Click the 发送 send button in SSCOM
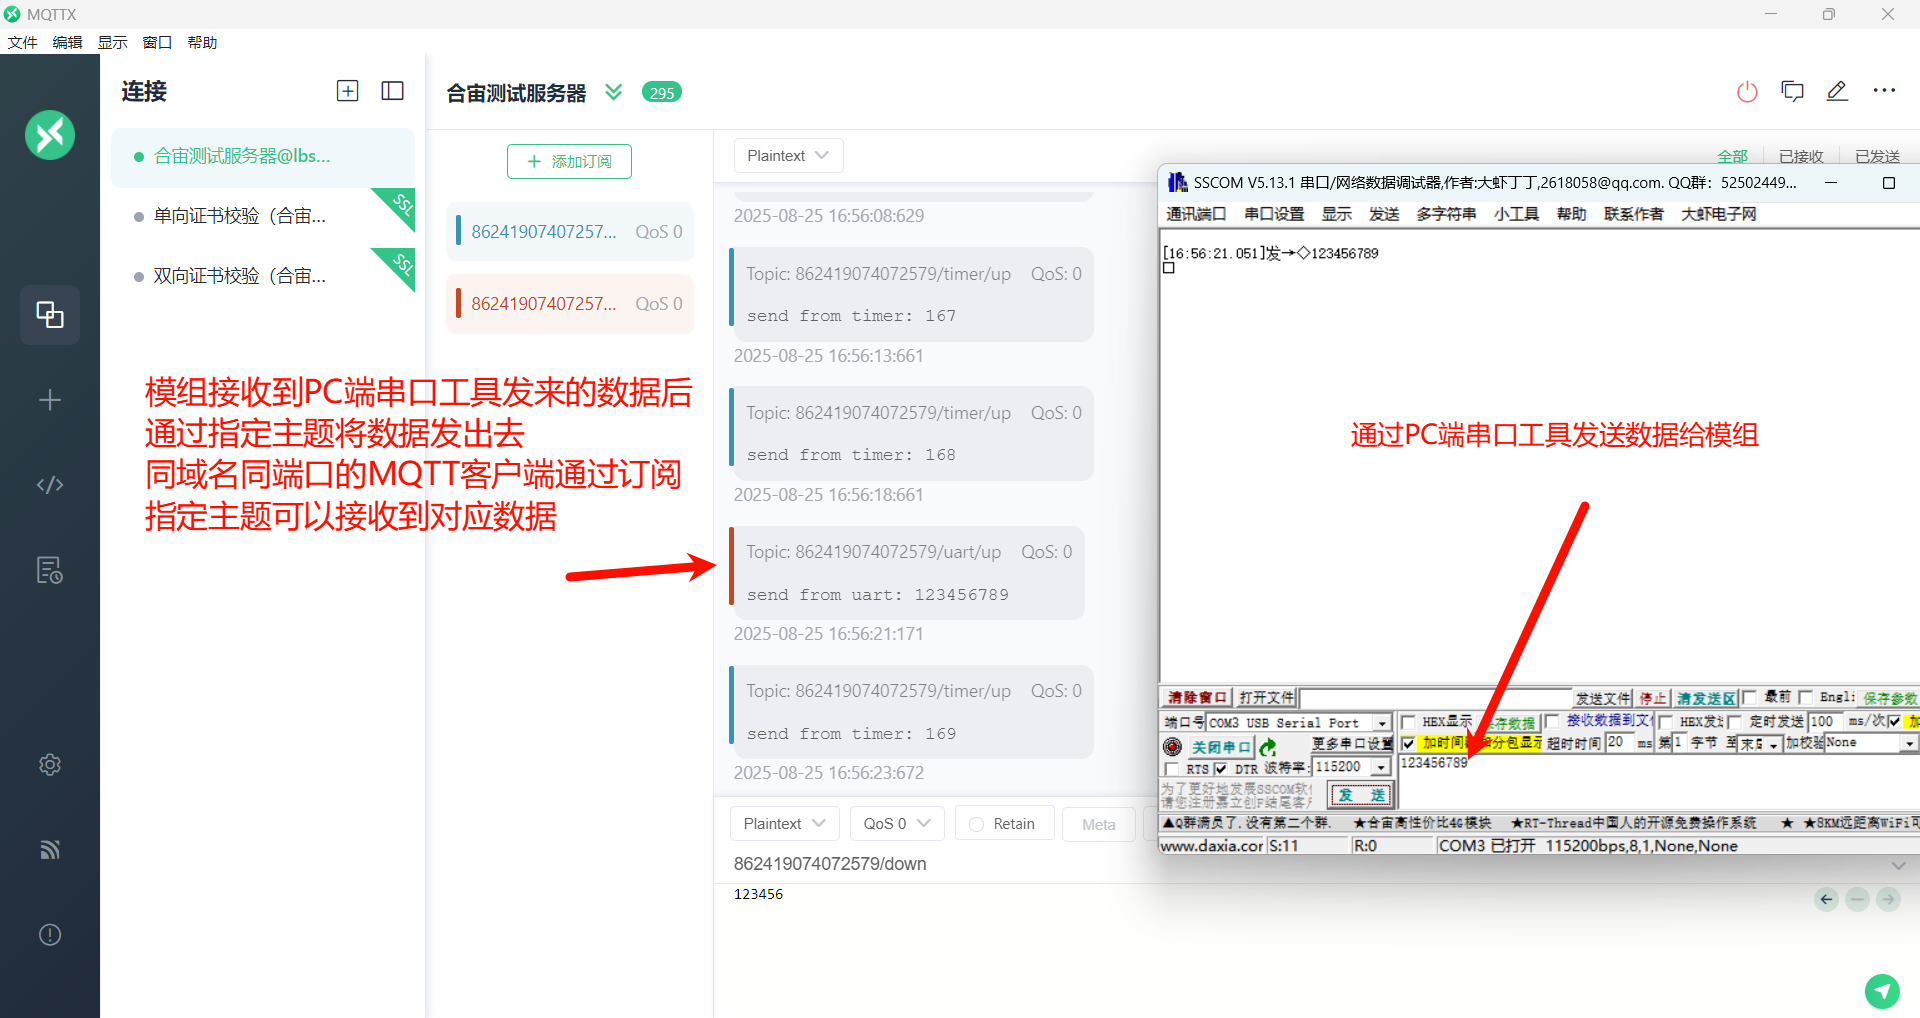The width and height of the screenshot is (1920, 1018). [x=1360, y=795]
